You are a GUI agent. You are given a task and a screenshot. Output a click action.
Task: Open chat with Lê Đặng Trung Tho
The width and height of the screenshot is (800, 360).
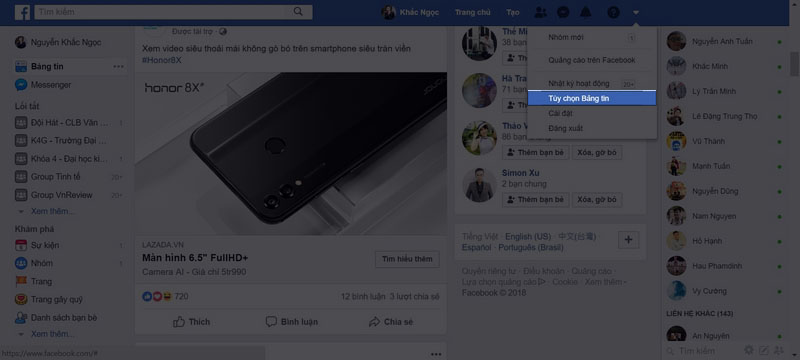coord(724,116)
